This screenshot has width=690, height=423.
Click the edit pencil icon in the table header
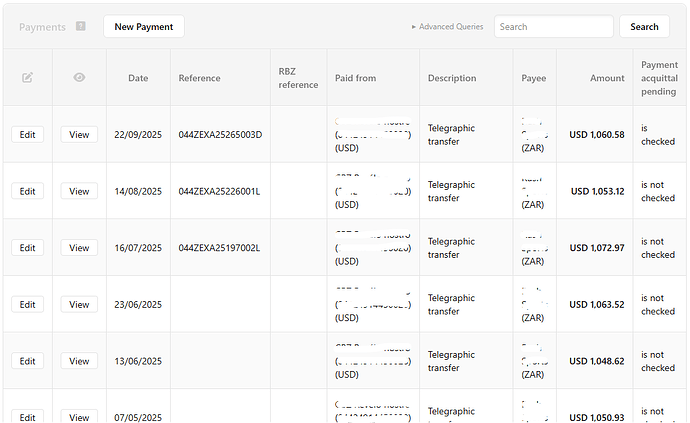pos(27,78)
